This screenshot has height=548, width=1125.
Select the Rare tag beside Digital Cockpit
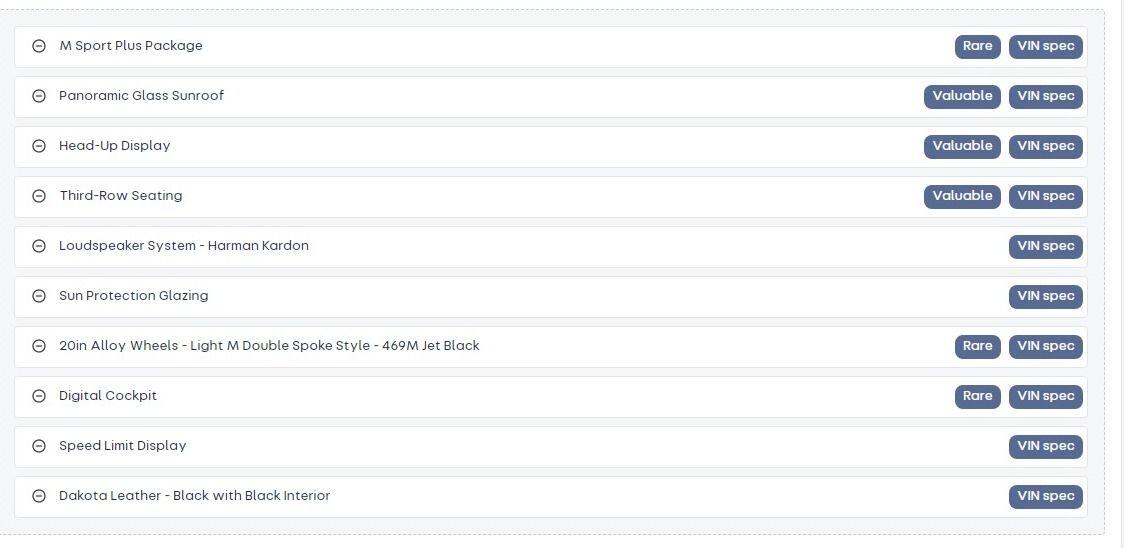(x=977, y=397)
